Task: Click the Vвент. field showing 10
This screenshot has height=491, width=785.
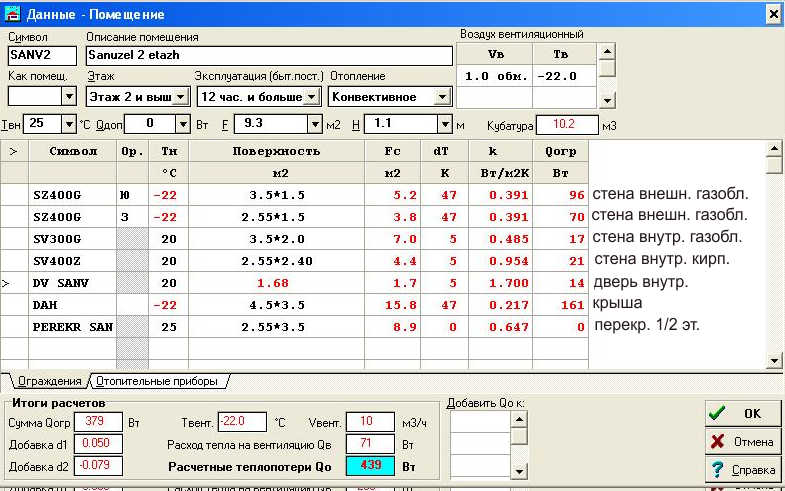Action: coord(370,421)
